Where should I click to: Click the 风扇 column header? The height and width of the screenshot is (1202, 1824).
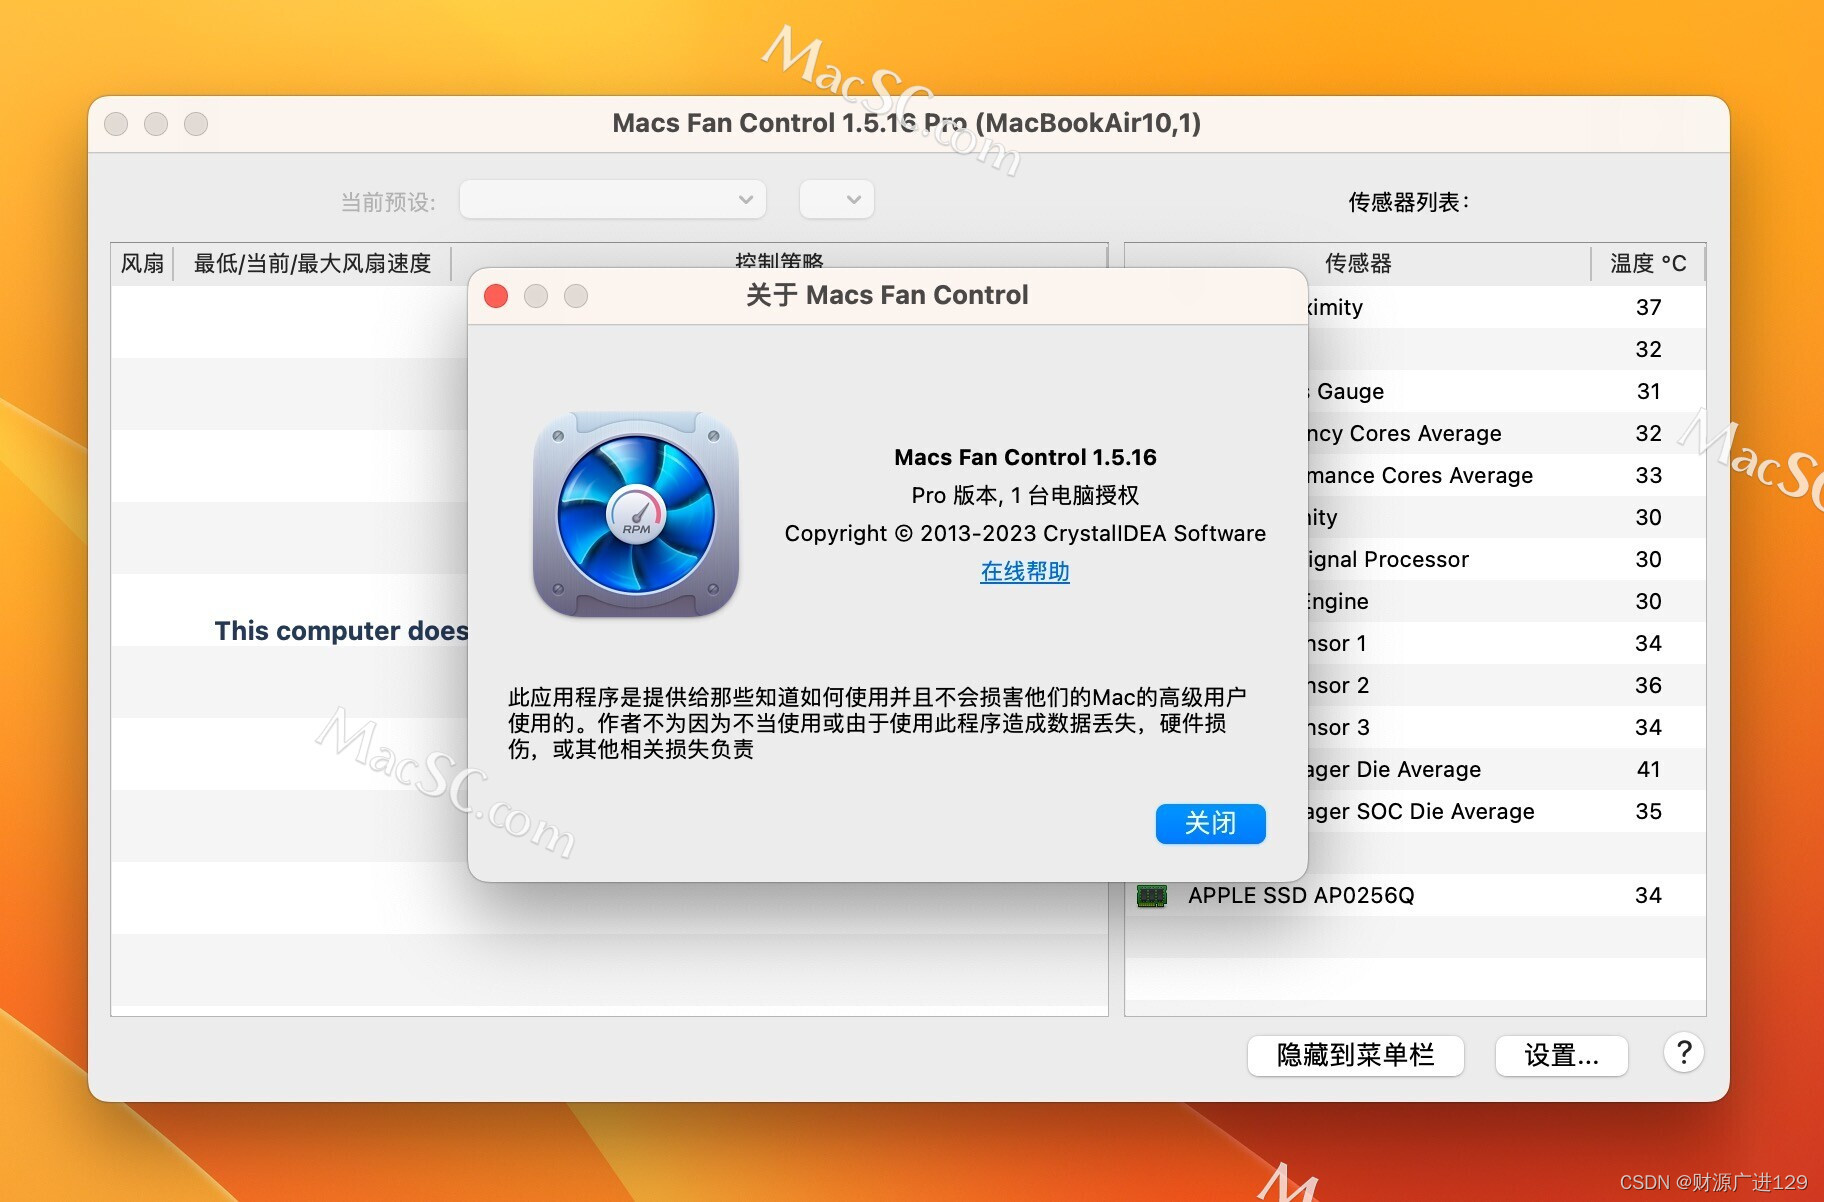(x=142, y=263)
